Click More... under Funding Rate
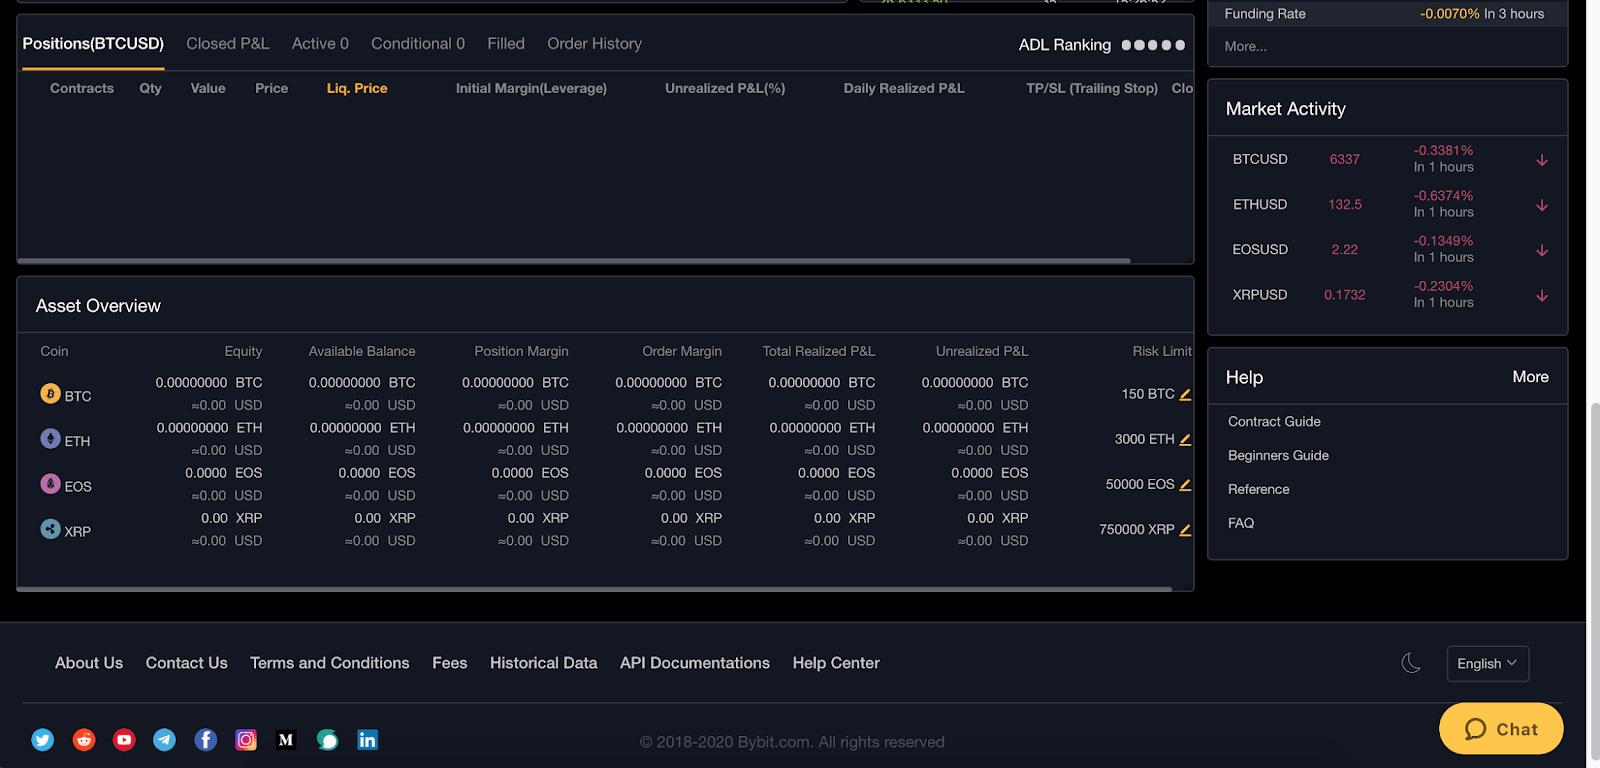 point(1246,46)
